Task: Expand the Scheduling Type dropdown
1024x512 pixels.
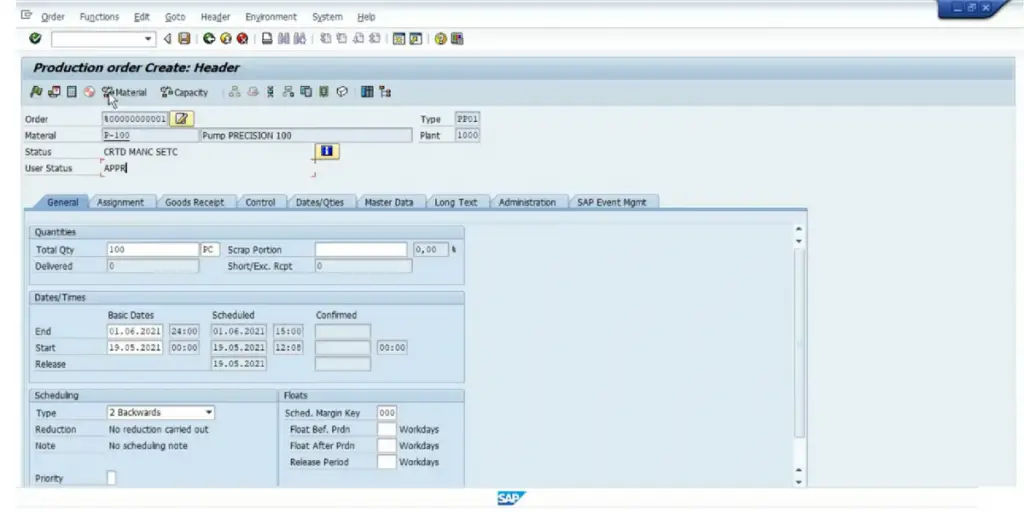Action: click(208, 412)
